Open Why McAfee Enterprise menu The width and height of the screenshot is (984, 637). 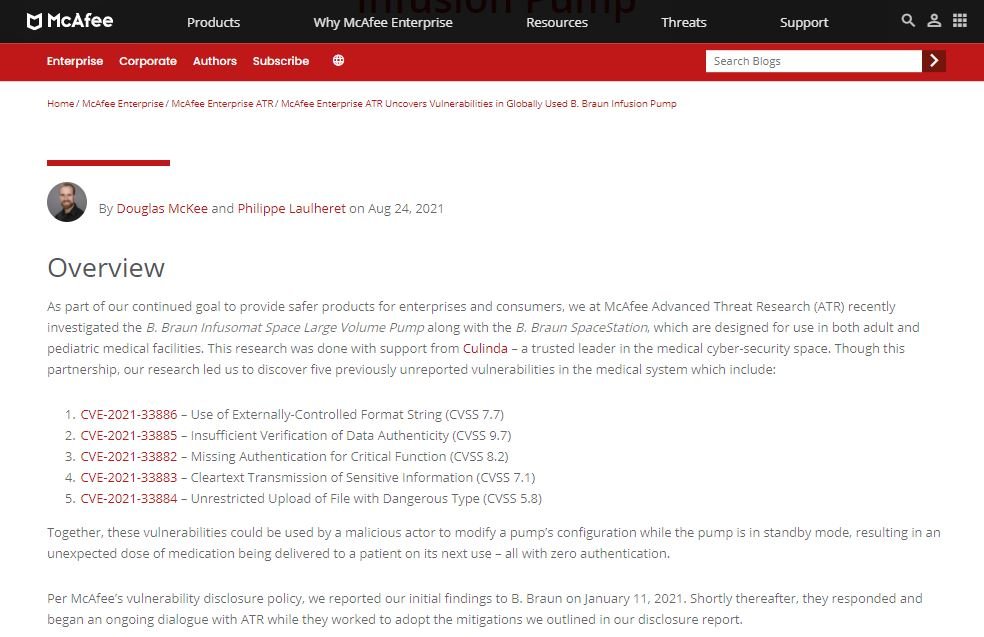coord(383,22)
